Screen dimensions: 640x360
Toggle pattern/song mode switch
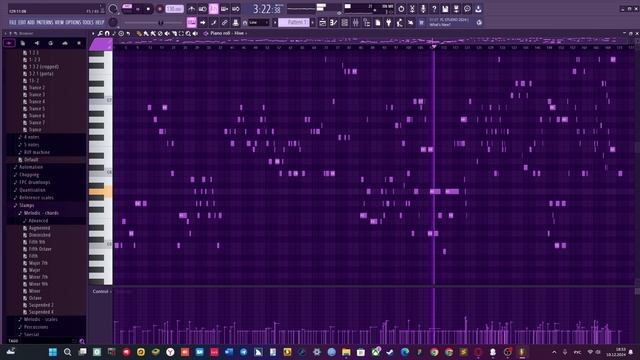[127, 9]
